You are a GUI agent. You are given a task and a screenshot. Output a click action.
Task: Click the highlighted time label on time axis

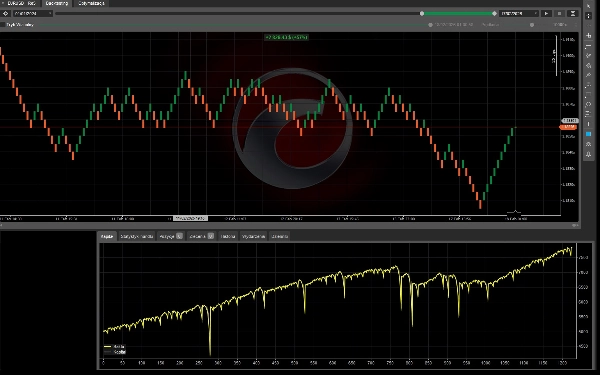(x=191, y=218)
